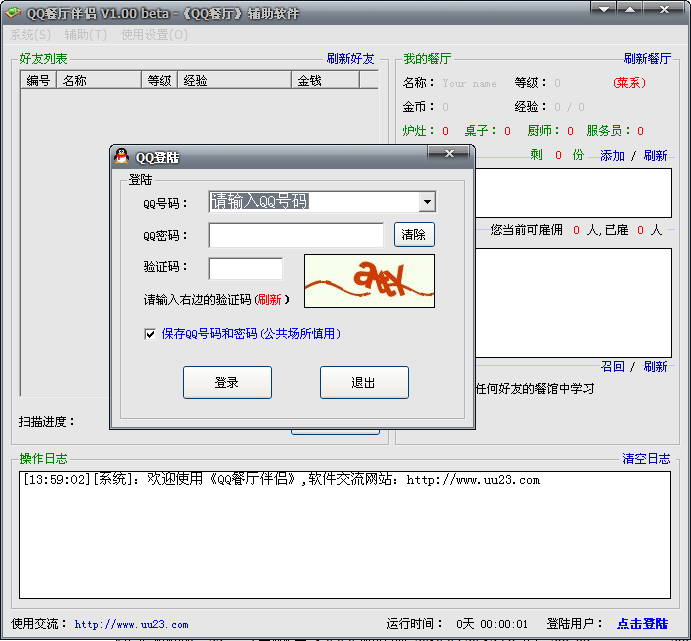Click the 编号 column header
The width and height of the screenshot is (691, 641).
tap(38, 80)
